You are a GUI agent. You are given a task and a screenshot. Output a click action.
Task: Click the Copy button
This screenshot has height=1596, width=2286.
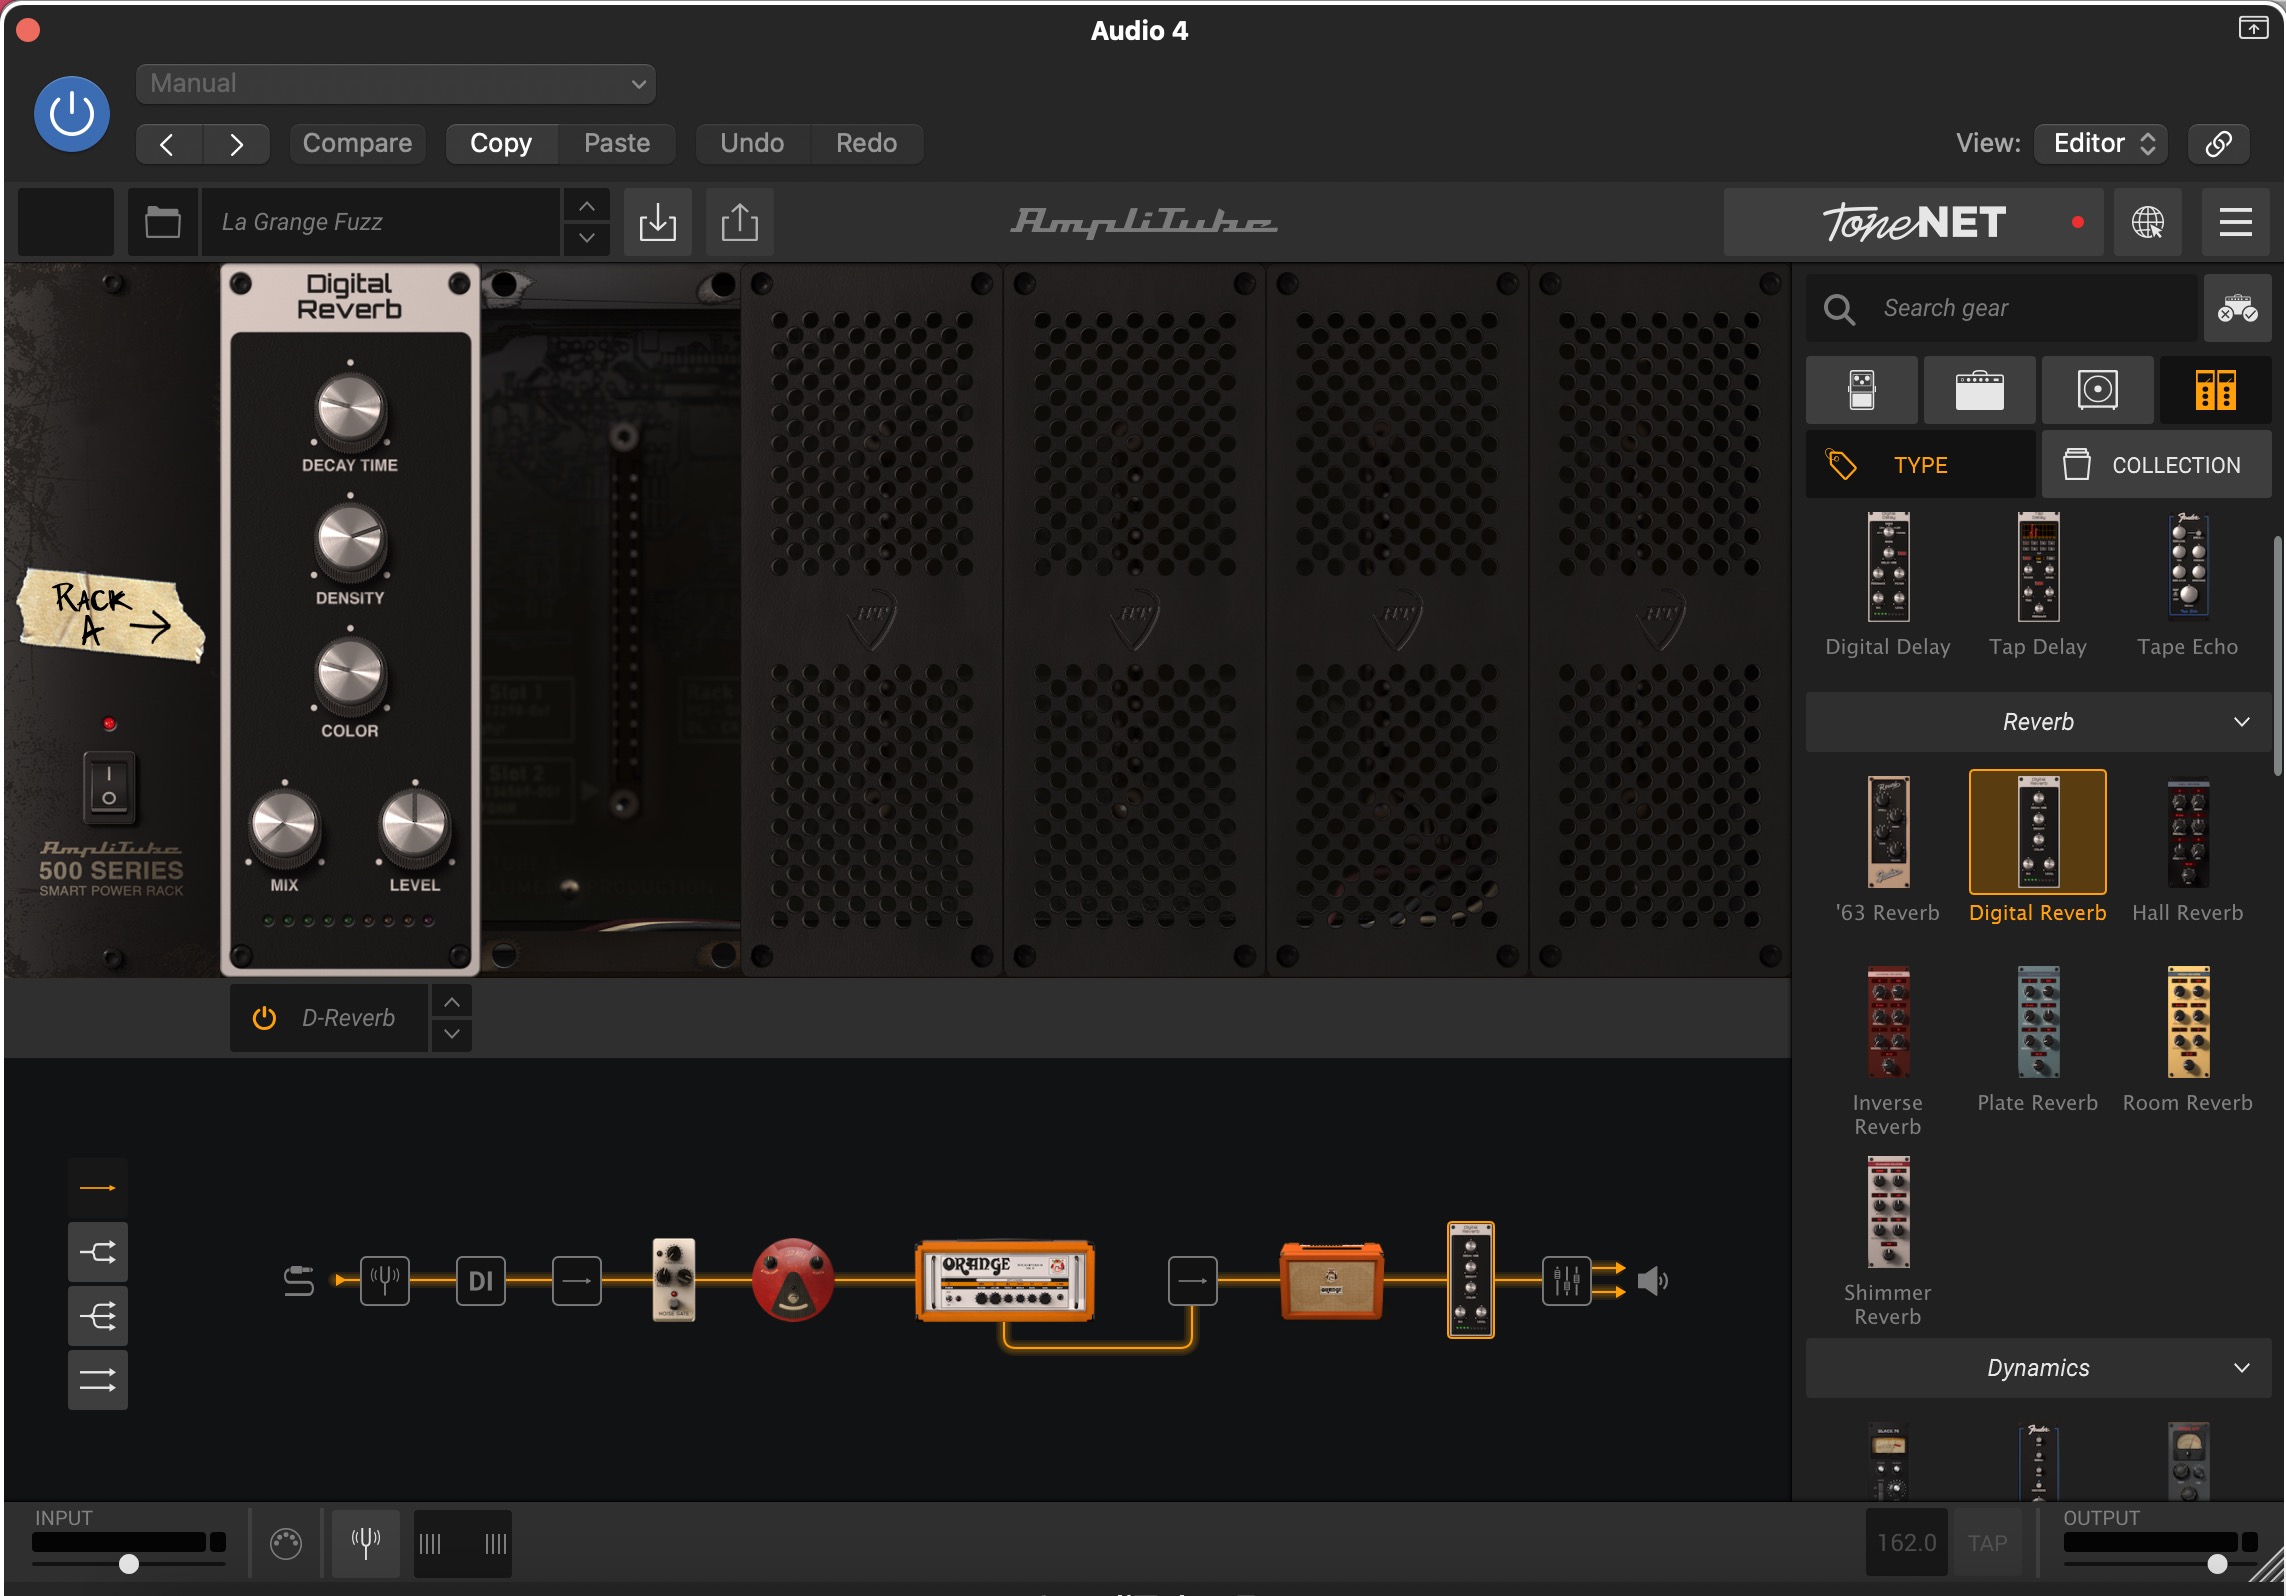point(501,143)
